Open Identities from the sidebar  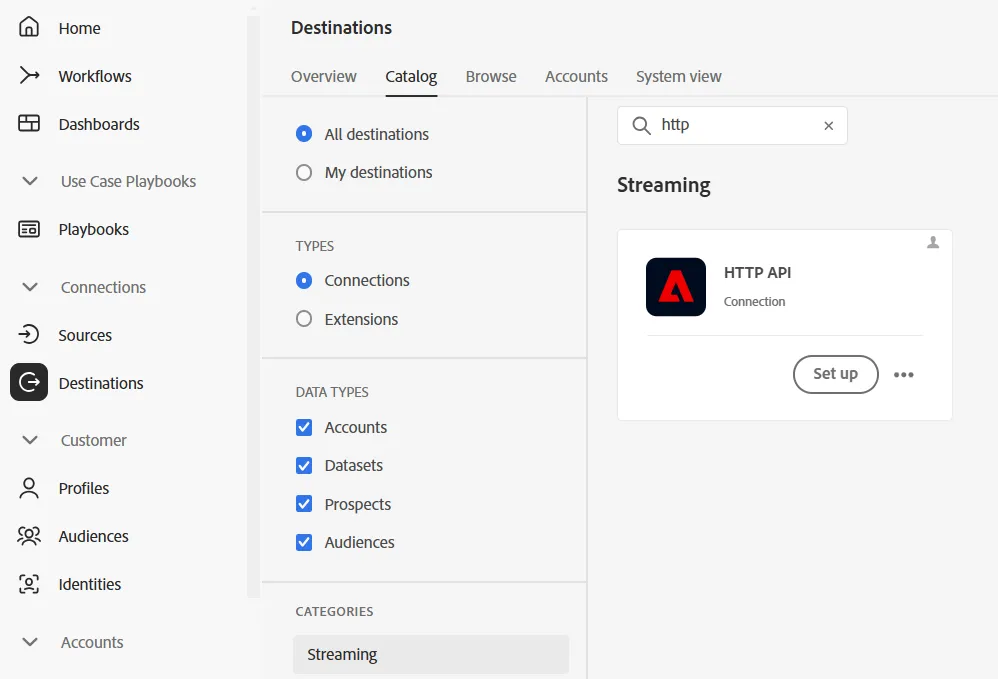tap(90, 584)
